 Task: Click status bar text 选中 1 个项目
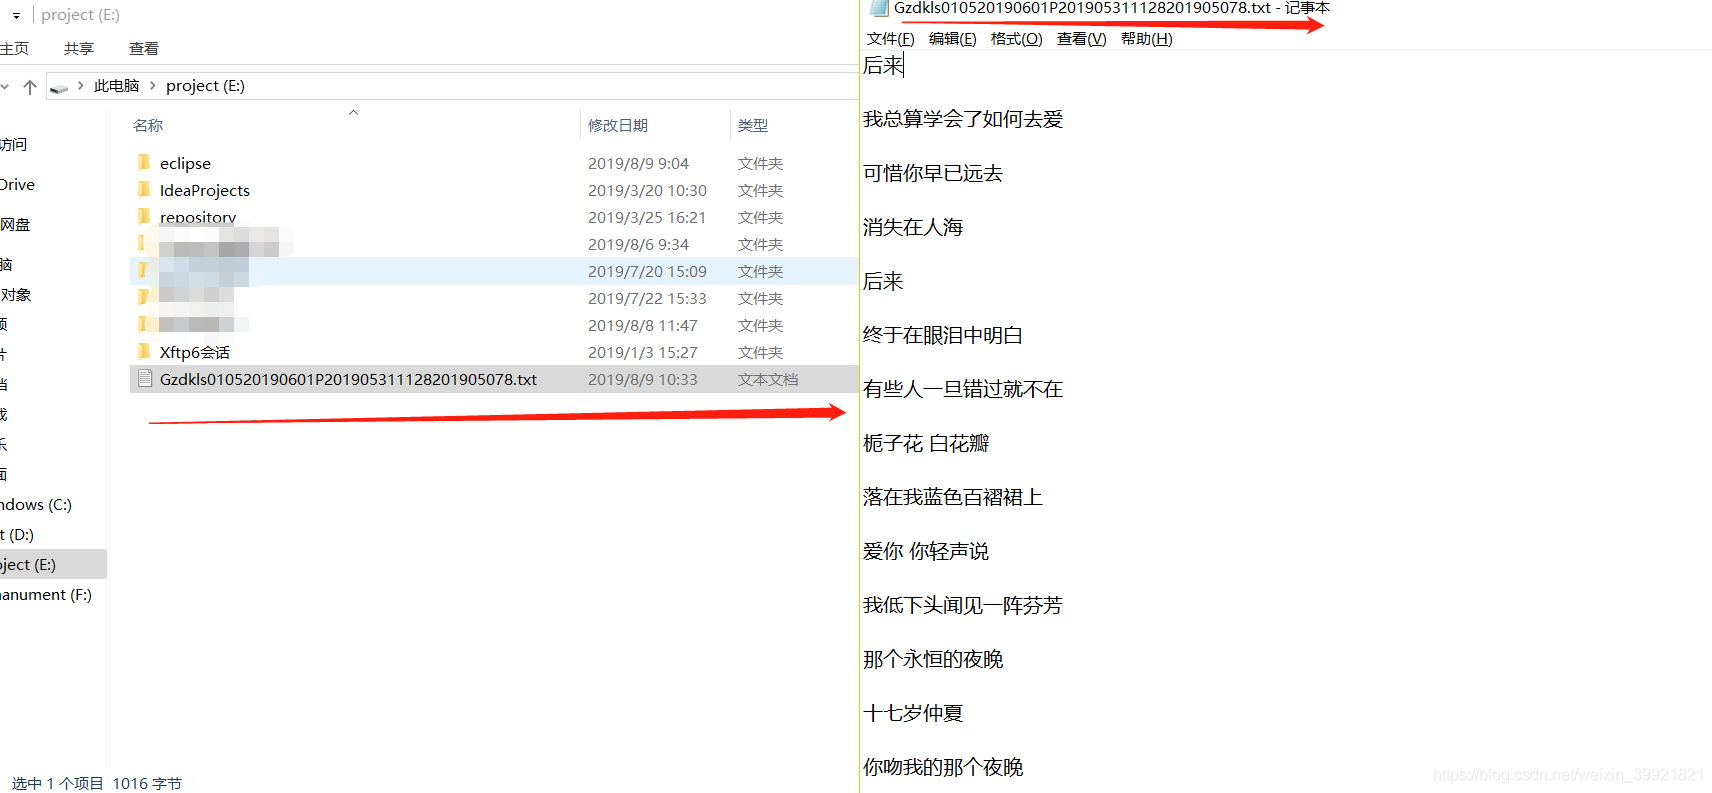pyautogui.click(x=58, y=783)
